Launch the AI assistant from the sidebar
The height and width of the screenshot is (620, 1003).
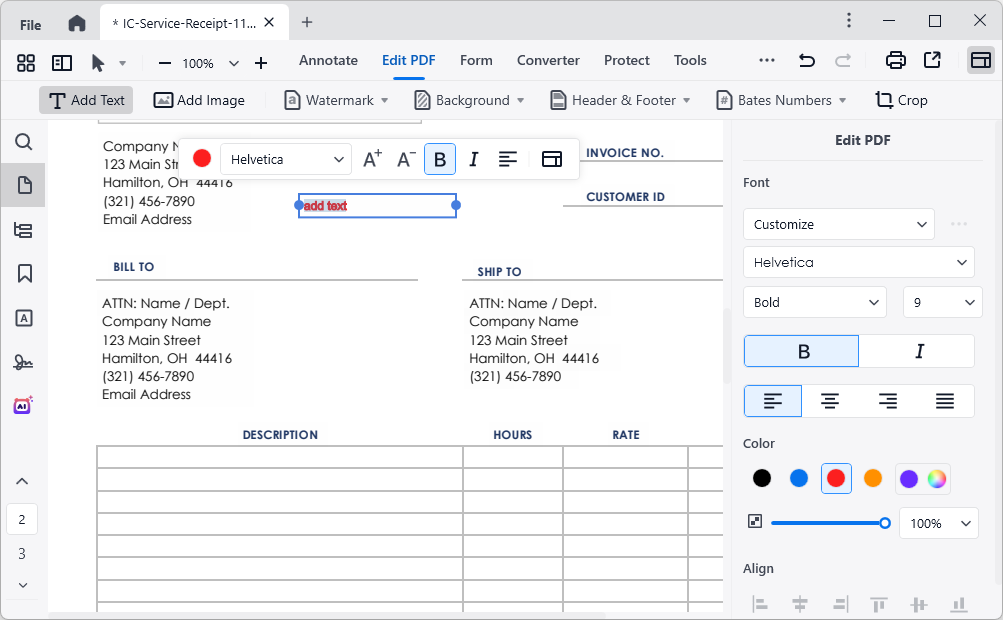[23, 405]
